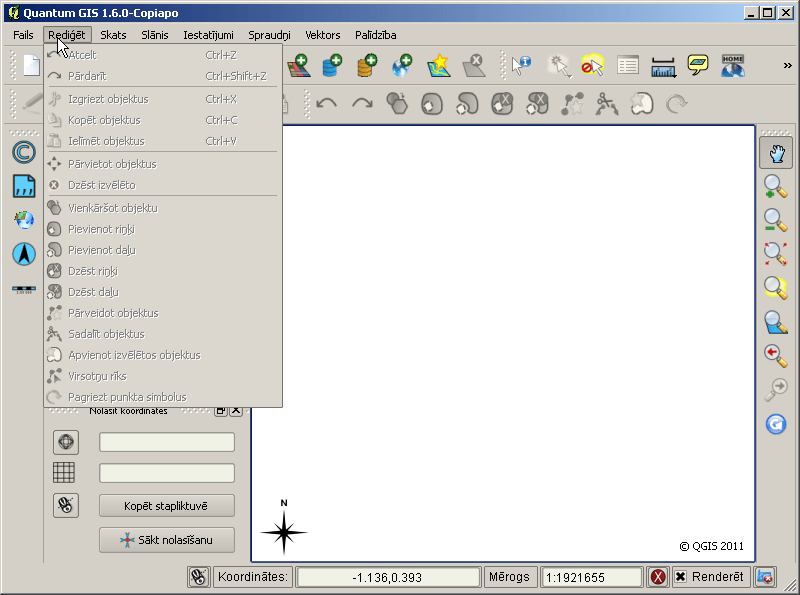Close the open Rediģēt menu
The width and height of the screenshot is (800, 595).
[x=67, y=35]
